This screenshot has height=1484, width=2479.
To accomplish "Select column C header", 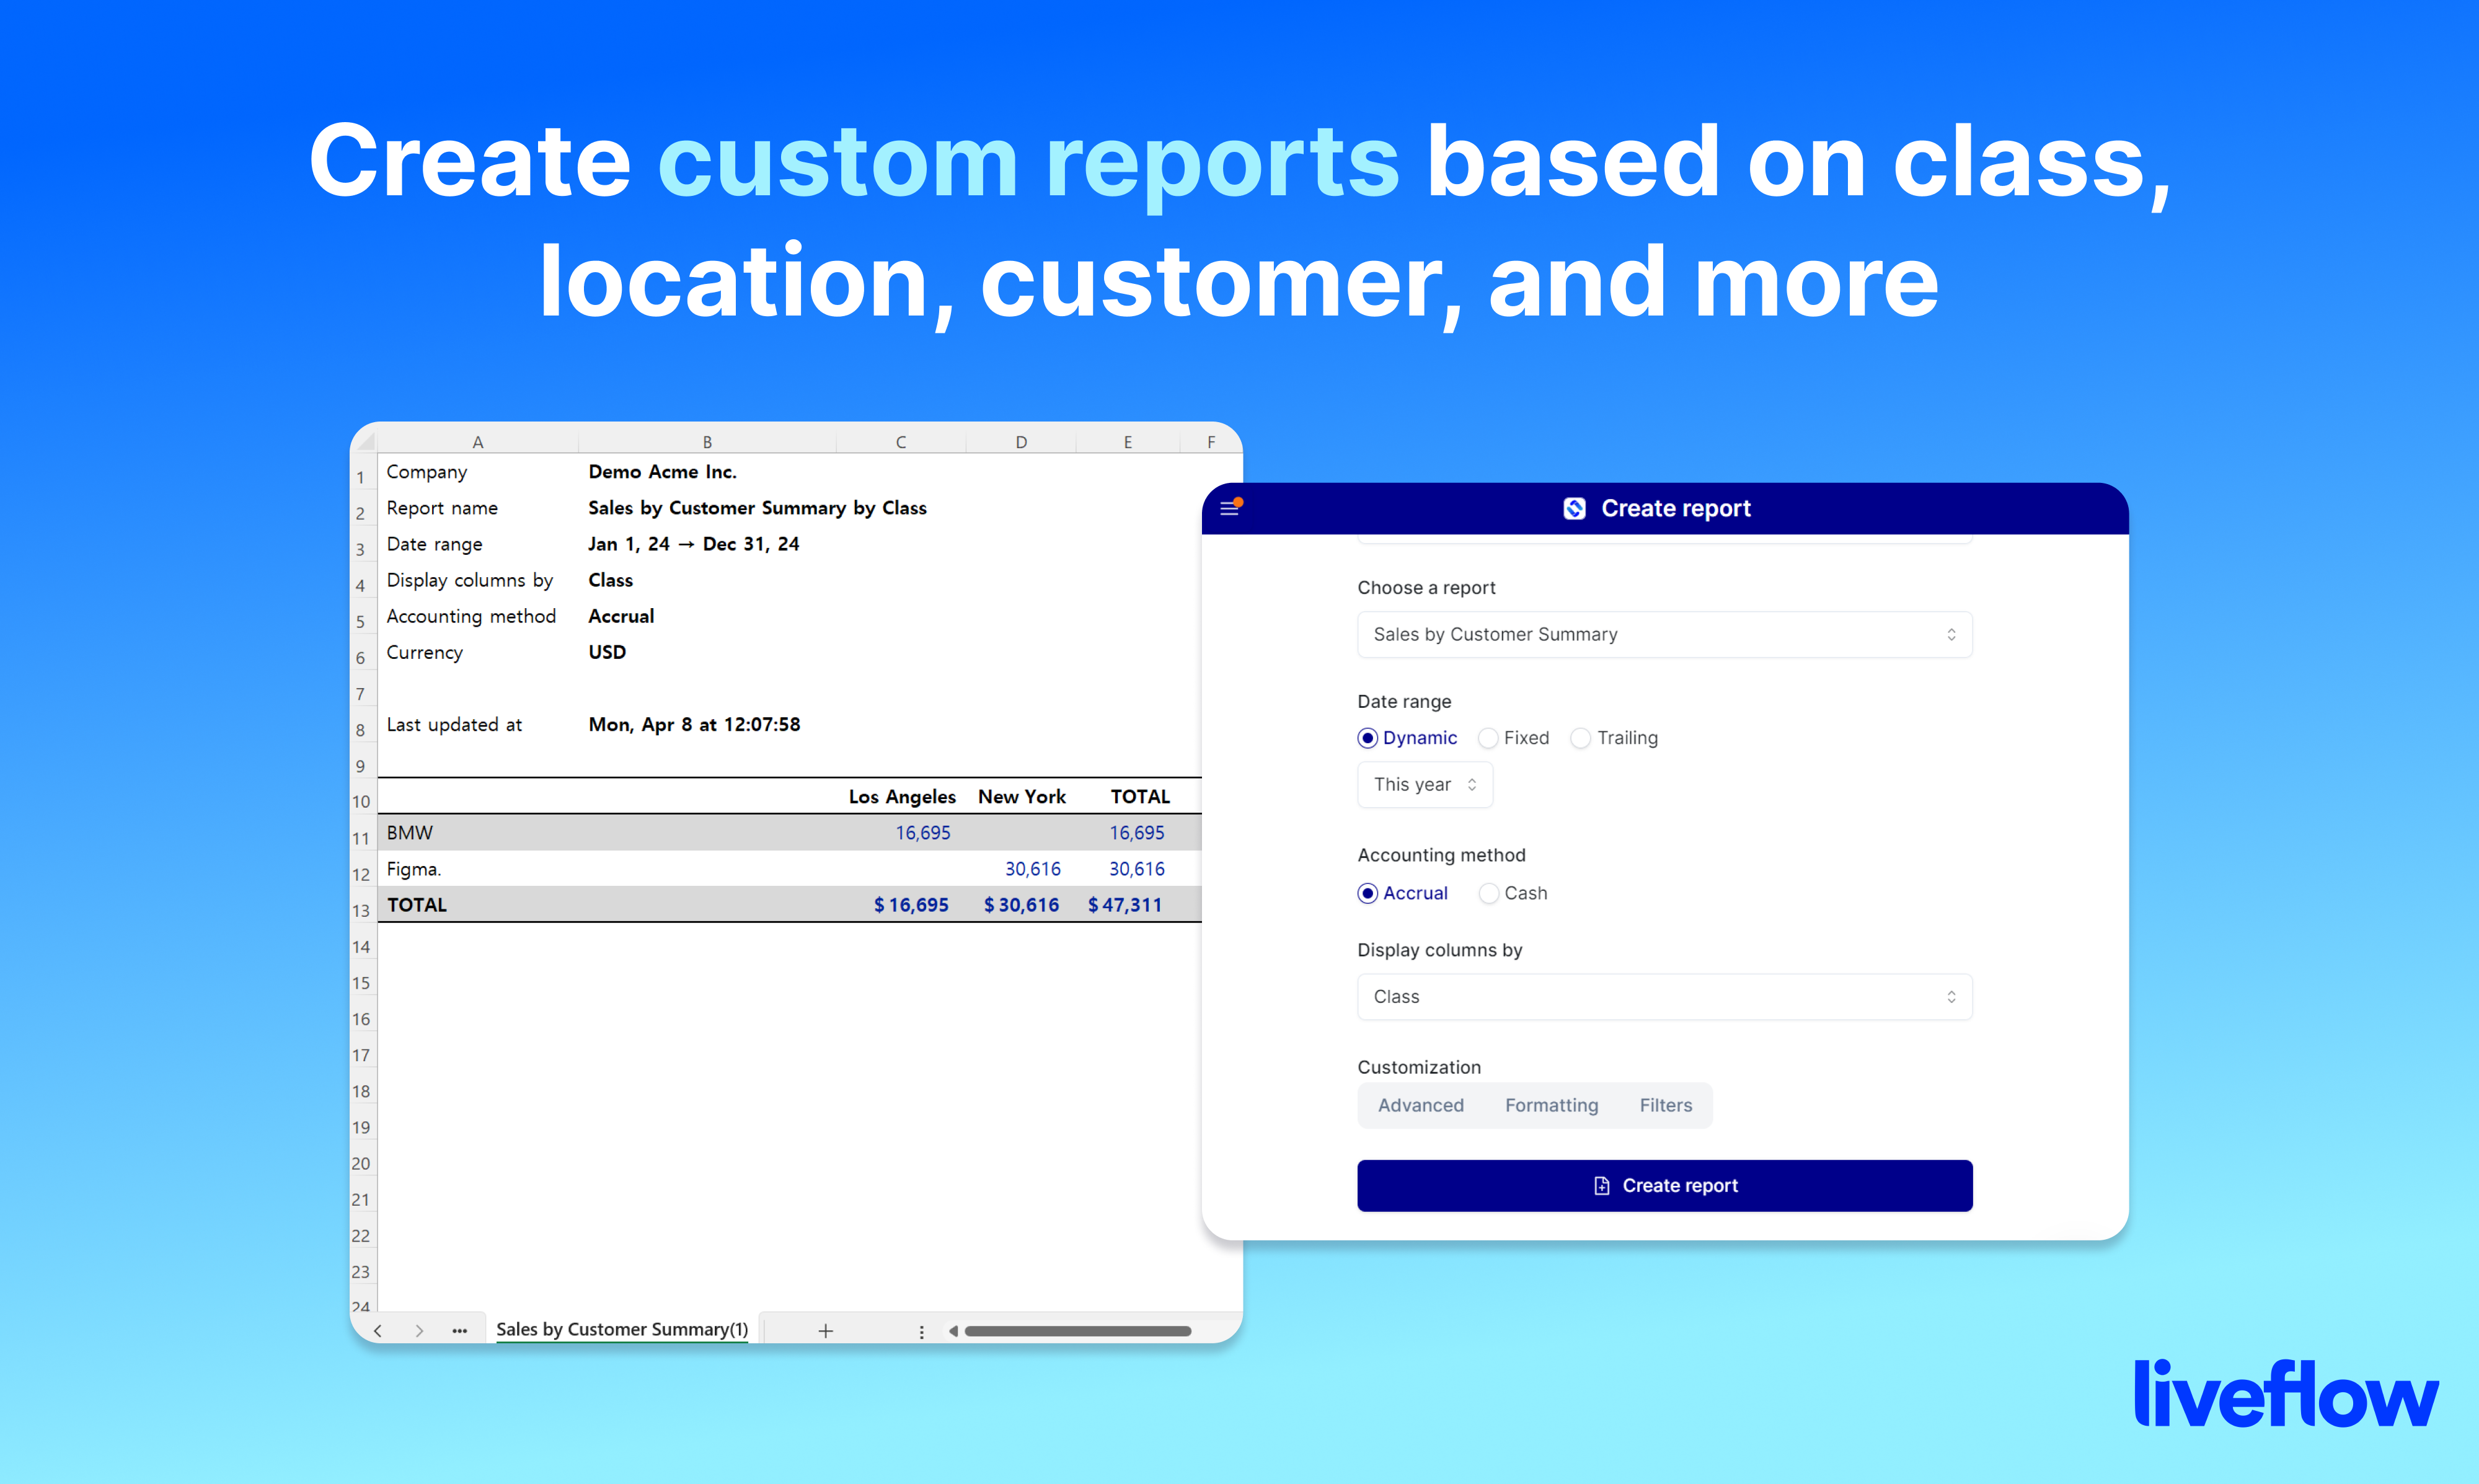I will 901,441.
